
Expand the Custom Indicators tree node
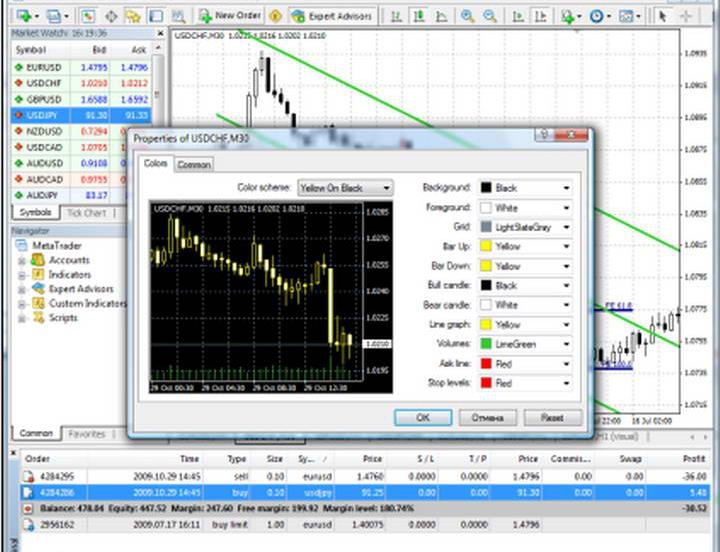(22, 304)
